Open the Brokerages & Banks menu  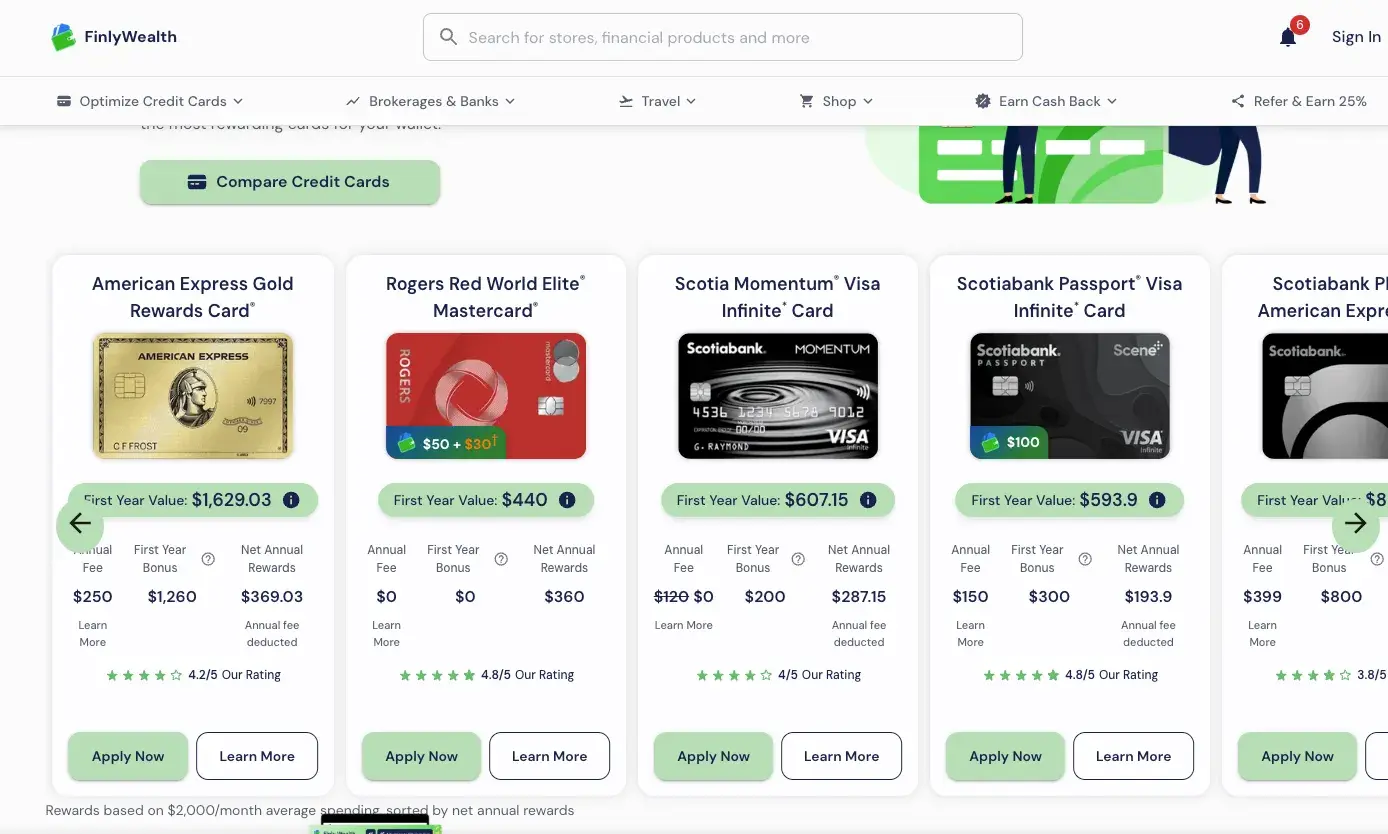[x=431, y=101]
